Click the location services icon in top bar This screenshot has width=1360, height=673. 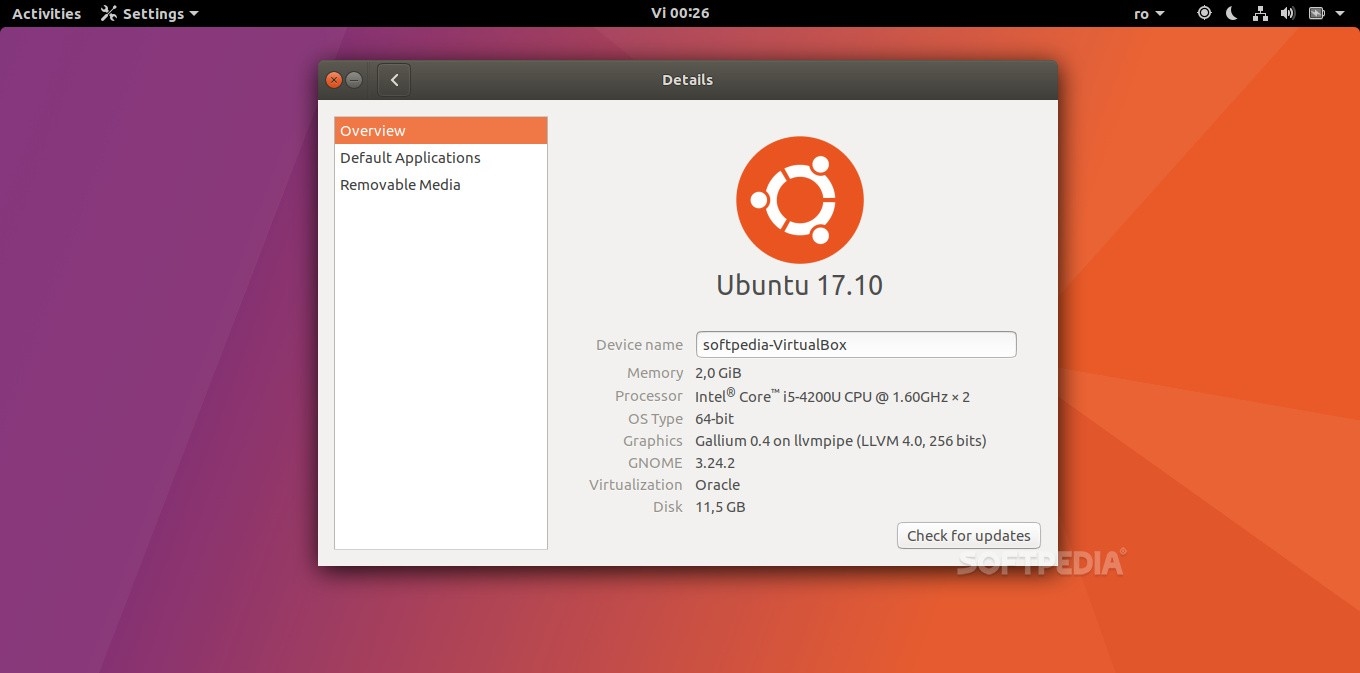(1204, 14)
